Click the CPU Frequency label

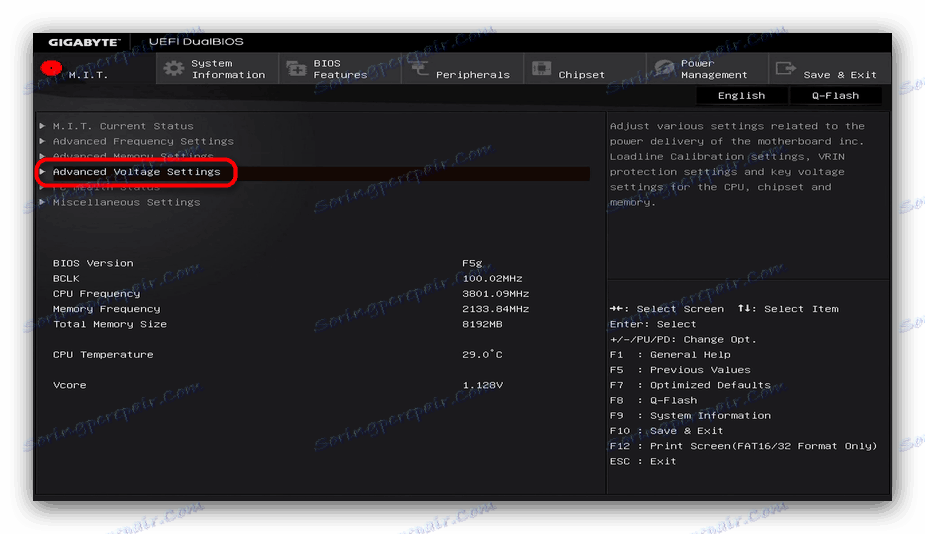coord(96,294)
